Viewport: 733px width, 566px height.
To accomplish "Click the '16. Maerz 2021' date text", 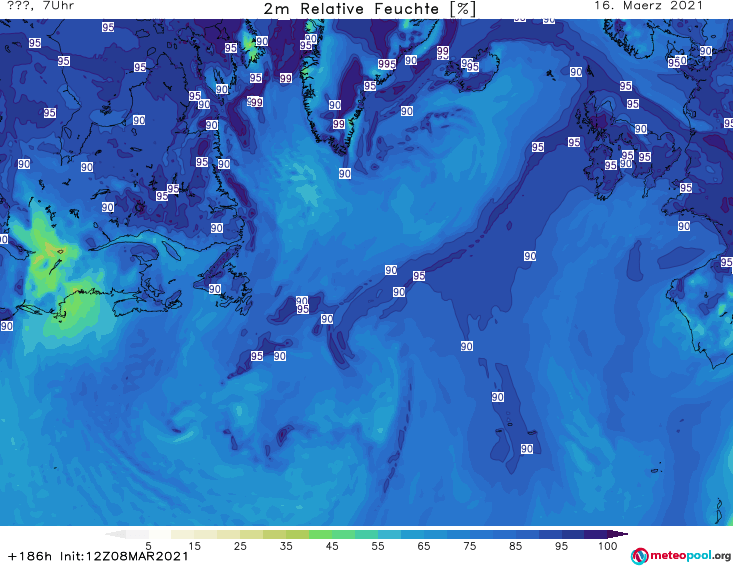I will click(648, 6).
